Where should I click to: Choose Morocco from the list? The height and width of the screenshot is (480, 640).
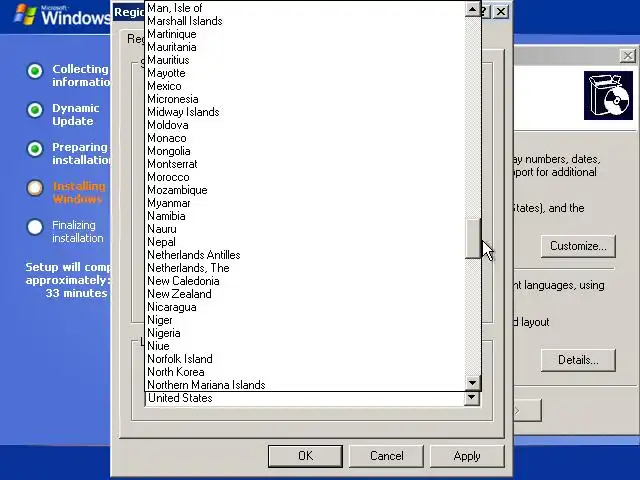(x=305, y=177)
